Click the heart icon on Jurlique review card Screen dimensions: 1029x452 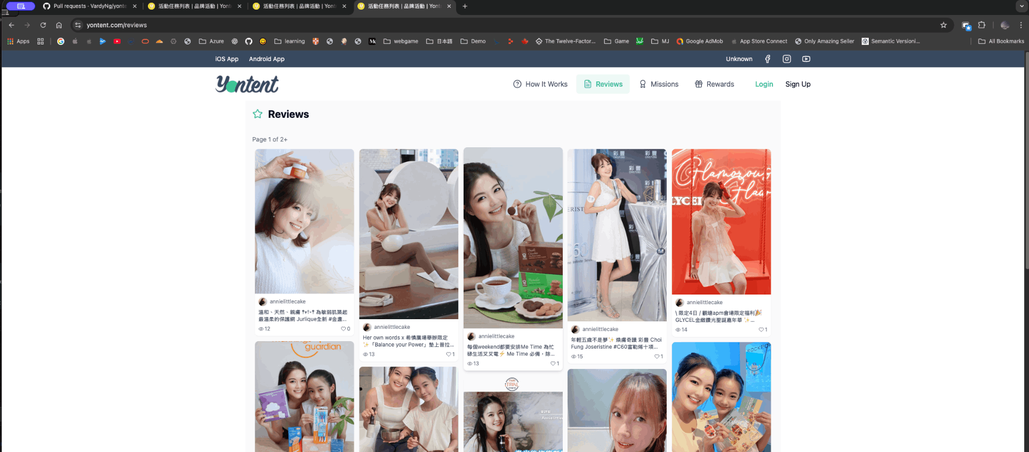click(x=343, y=328)
